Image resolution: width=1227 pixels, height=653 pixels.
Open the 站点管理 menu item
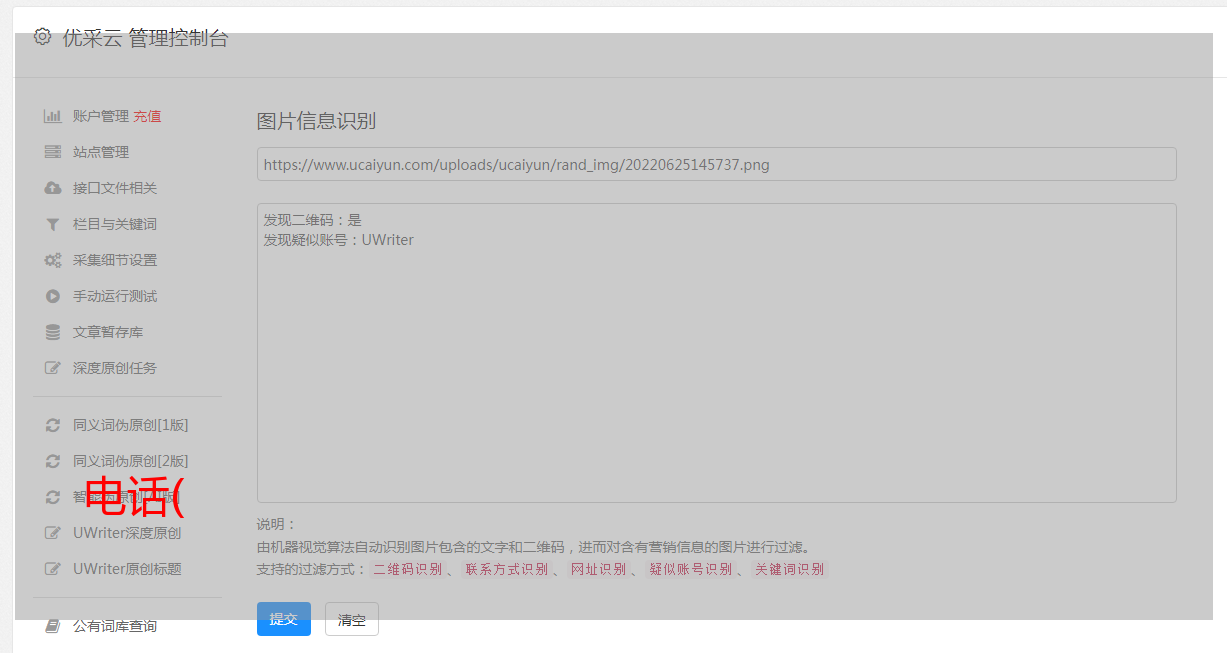[x=101, y=152]
